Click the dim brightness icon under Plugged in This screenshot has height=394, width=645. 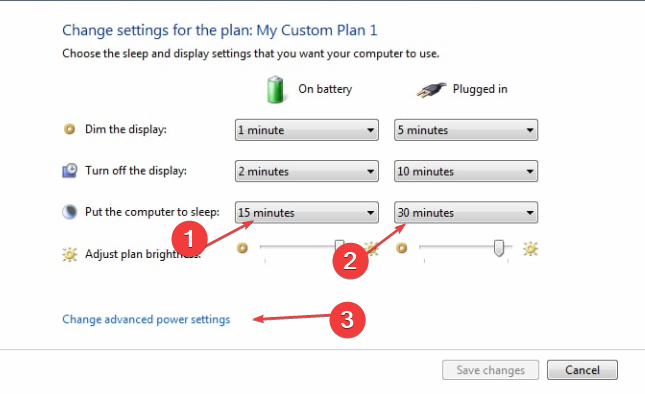[x=401, y=248]
